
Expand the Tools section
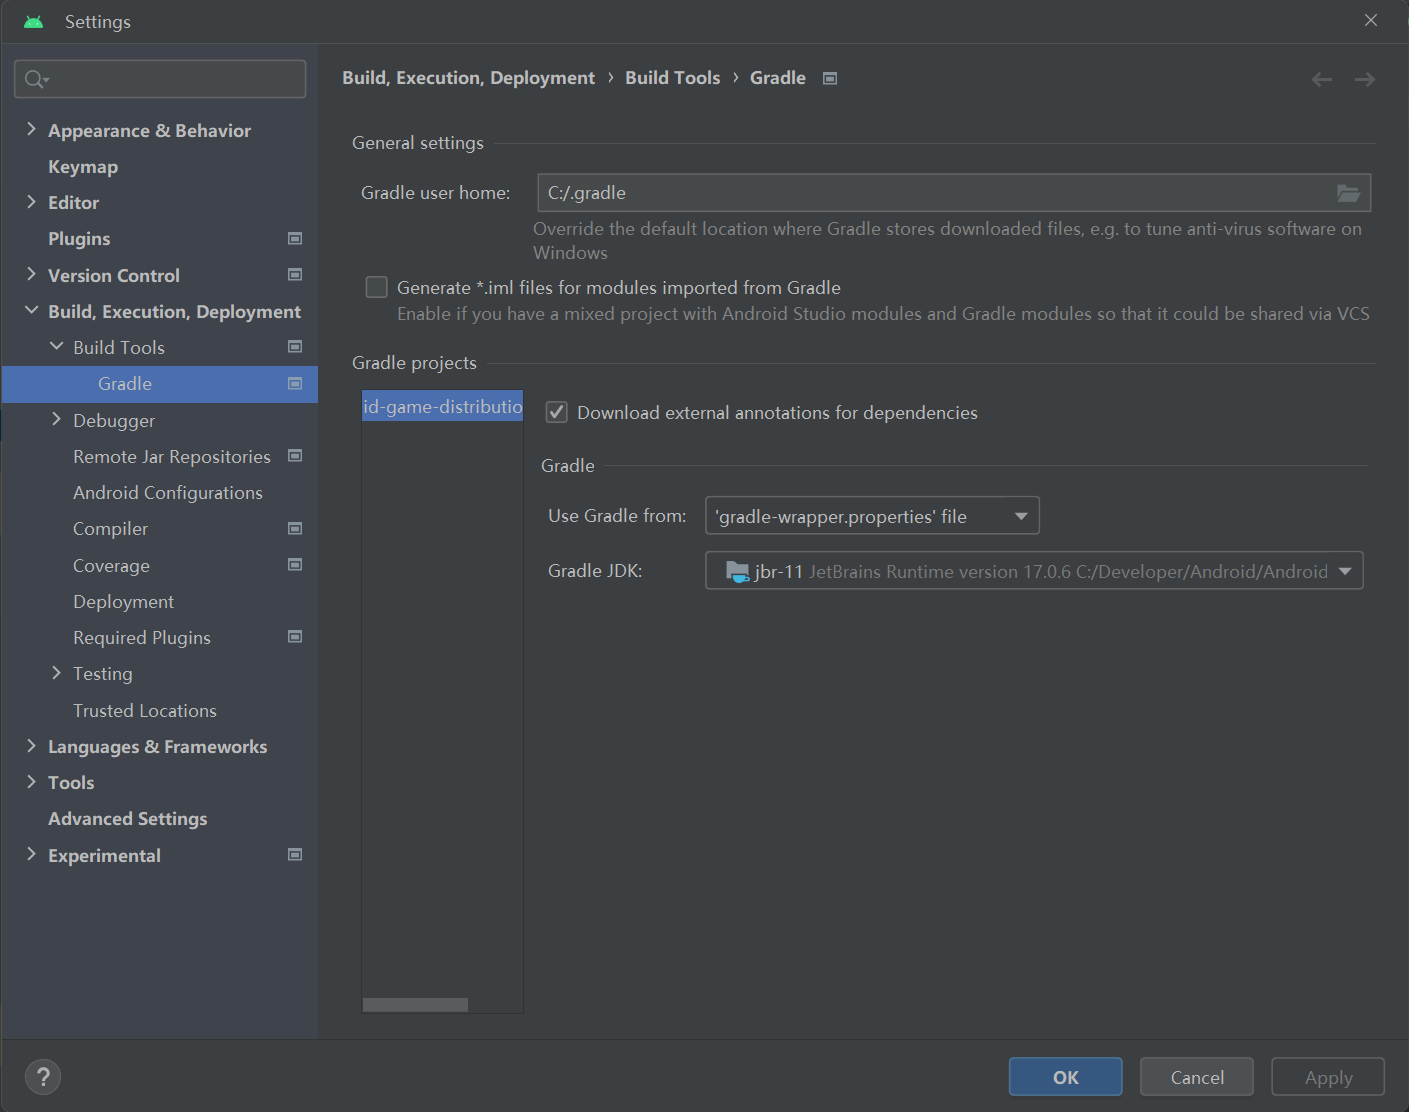(x=31, y=781)
